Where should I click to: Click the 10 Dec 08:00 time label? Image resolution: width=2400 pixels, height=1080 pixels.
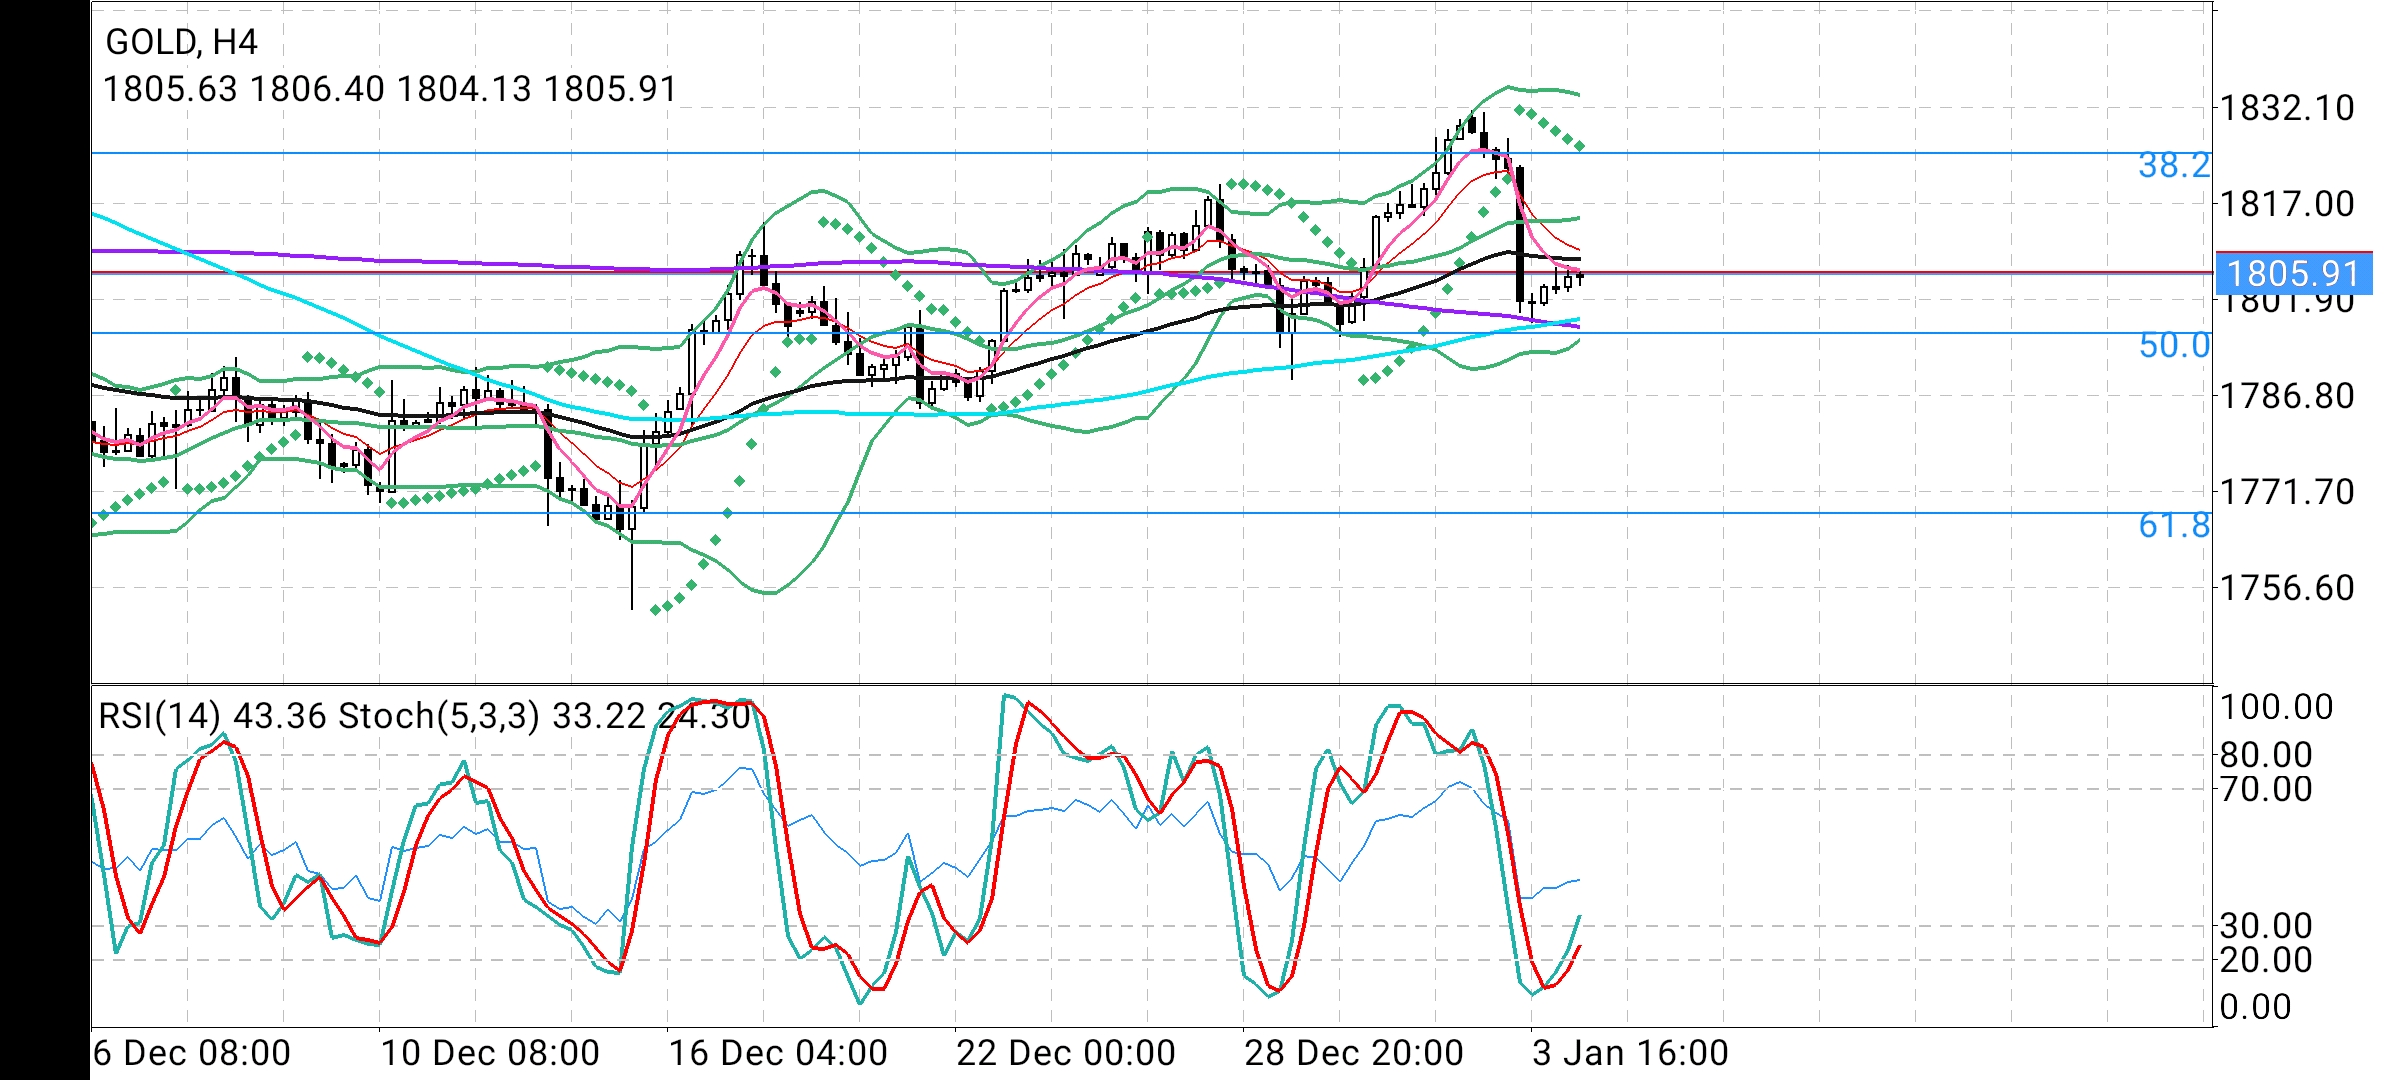pos(490,1053)
